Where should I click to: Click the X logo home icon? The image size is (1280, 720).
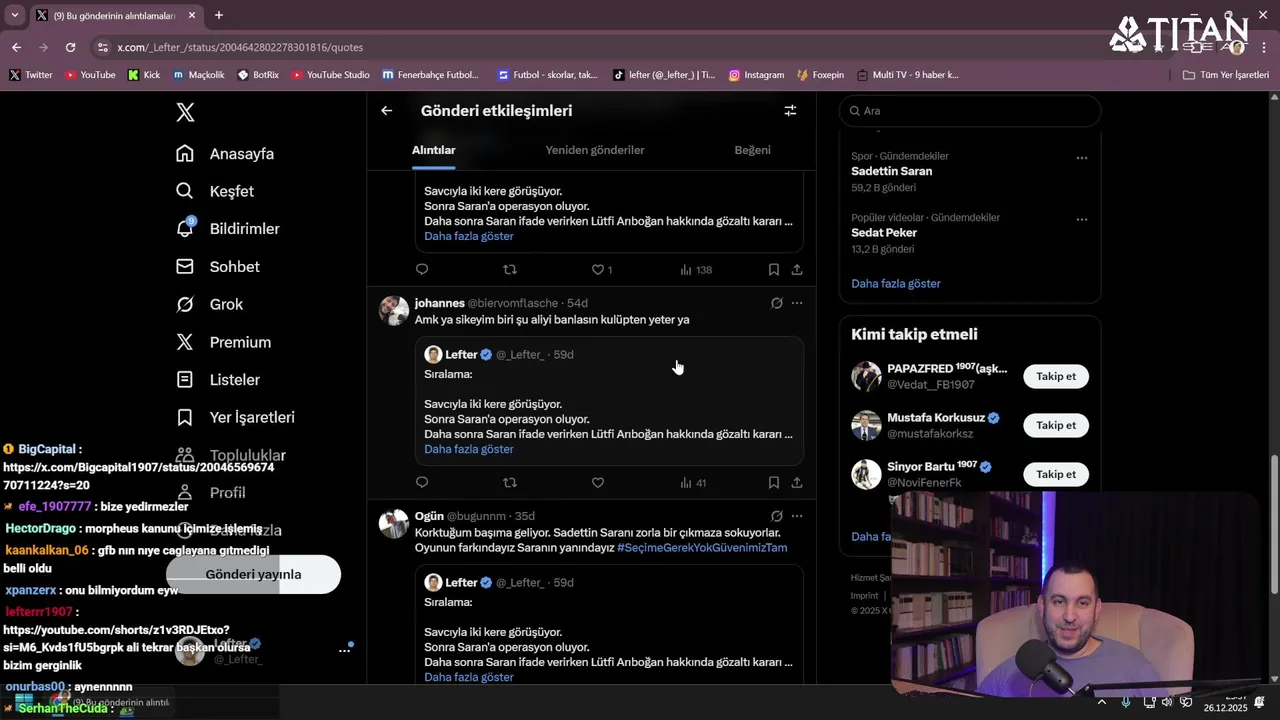point(185,112)
